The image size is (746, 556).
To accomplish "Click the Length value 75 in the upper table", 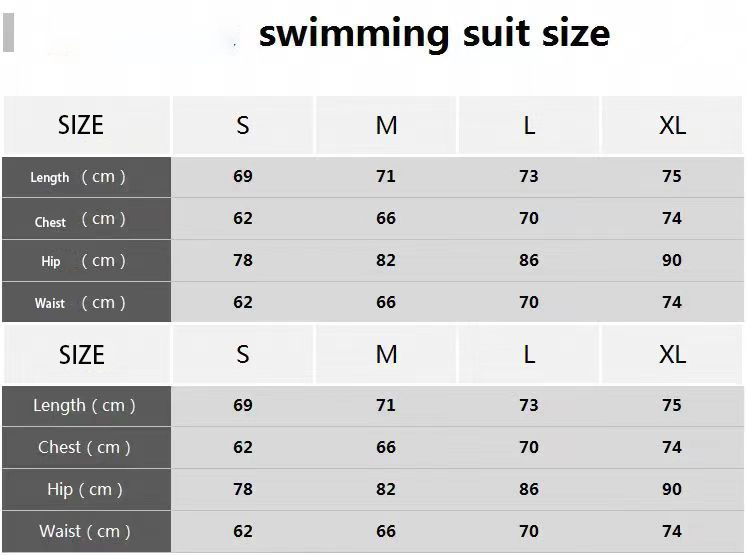I will point(672,176).
